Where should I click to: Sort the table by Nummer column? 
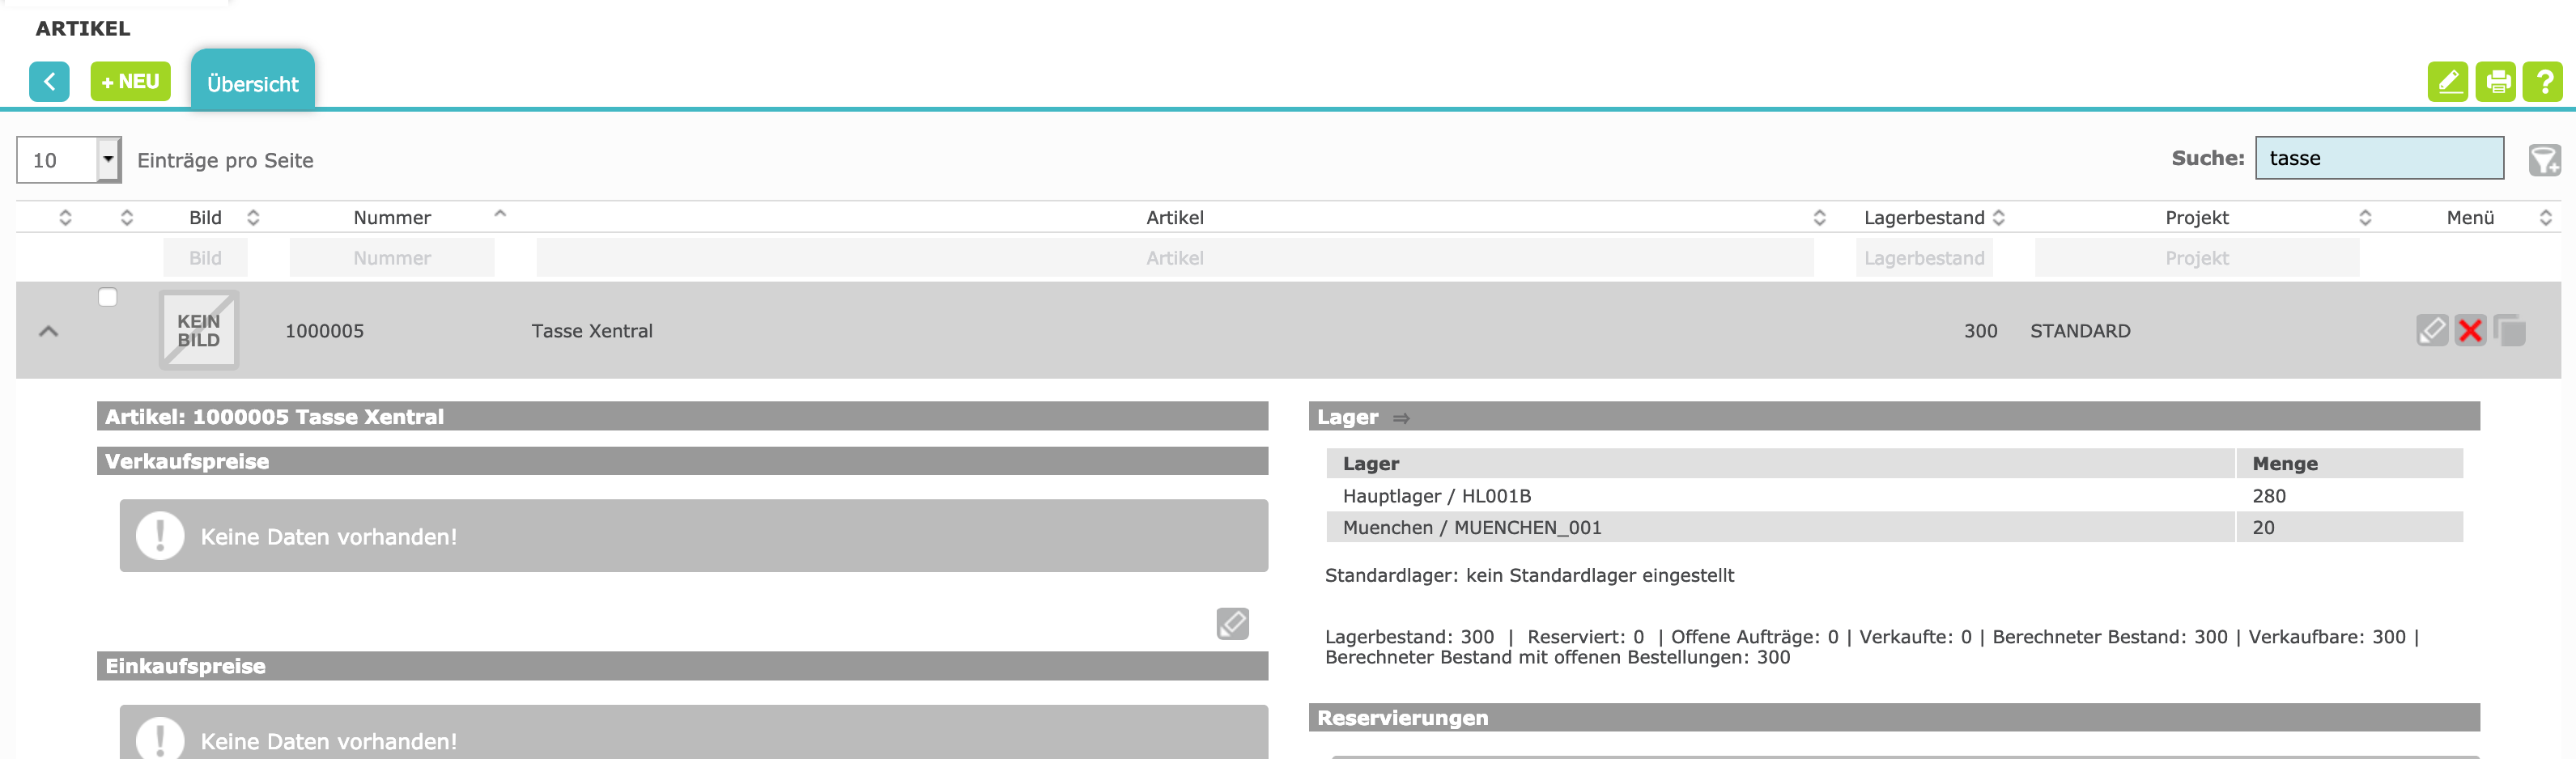pyautogui.click(x=392, y=218)
